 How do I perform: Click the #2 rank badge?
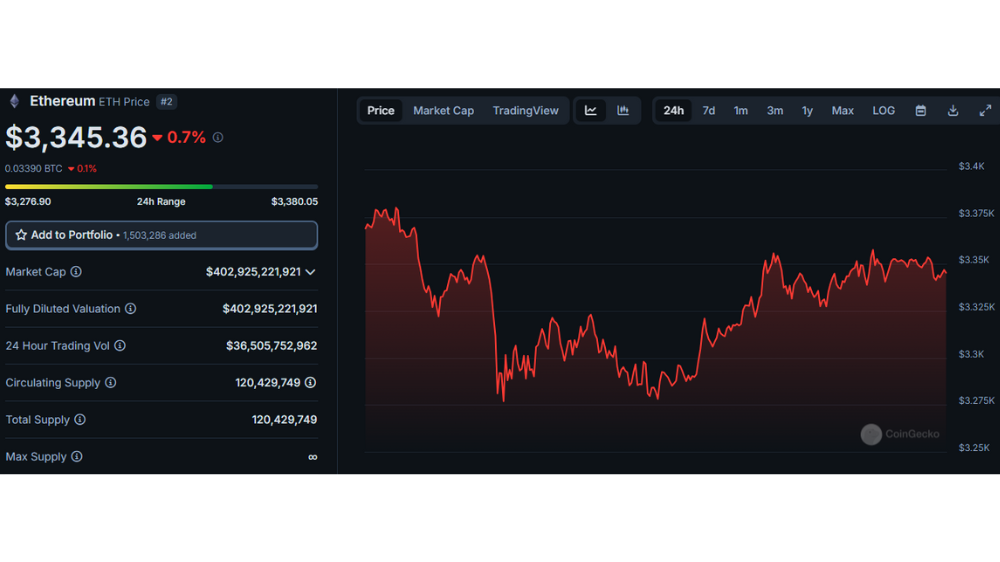coord(166,101)
